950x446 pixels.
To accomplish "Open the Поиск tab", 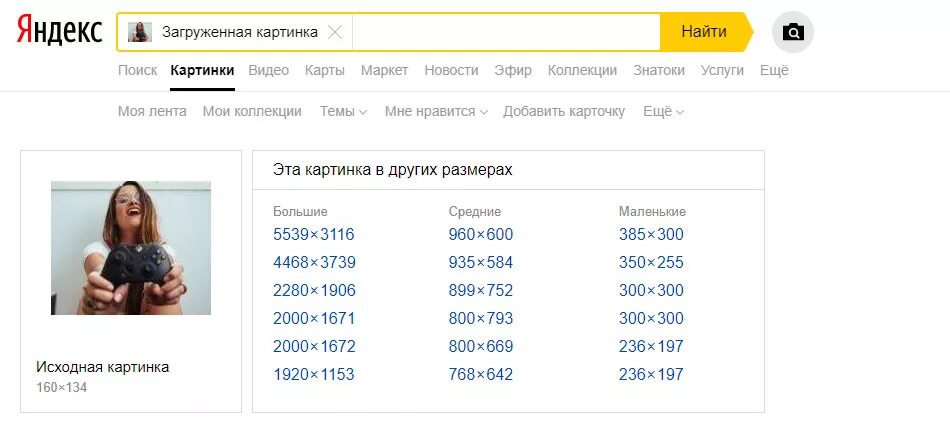I will point(138,70).
